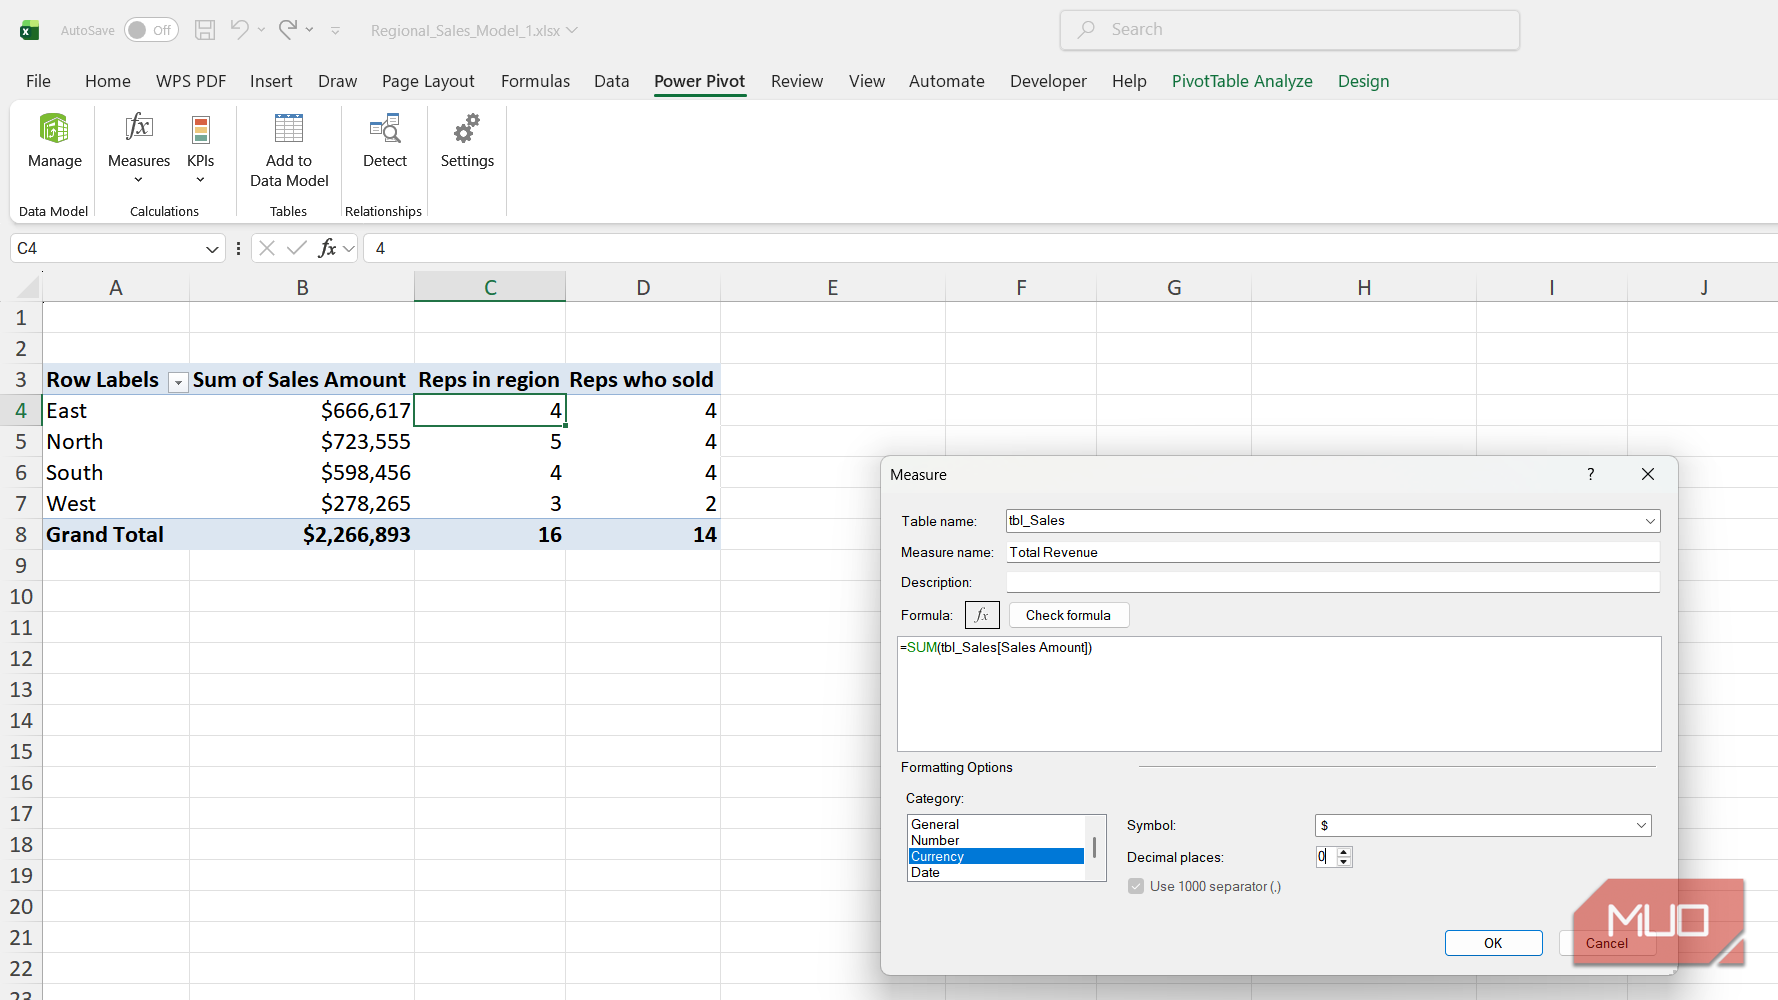Click the Category list scrollbar

click(x=1095, y=848)
